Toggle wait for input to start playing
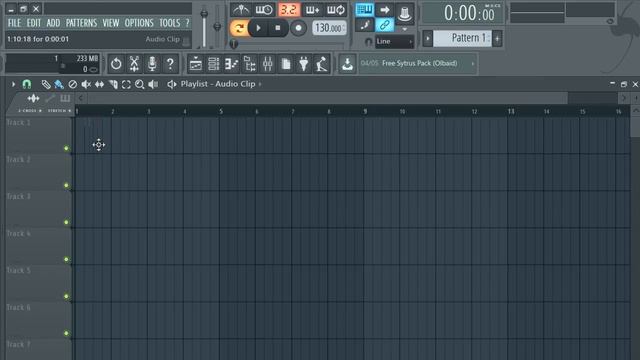This screenshot has height=360, width=640. 264,9
